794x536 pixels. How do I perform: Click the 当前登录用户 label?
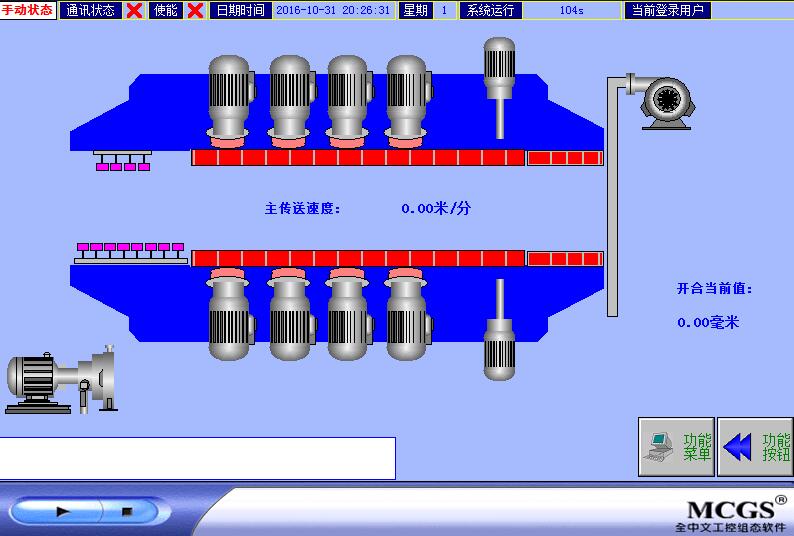[667, 10]
